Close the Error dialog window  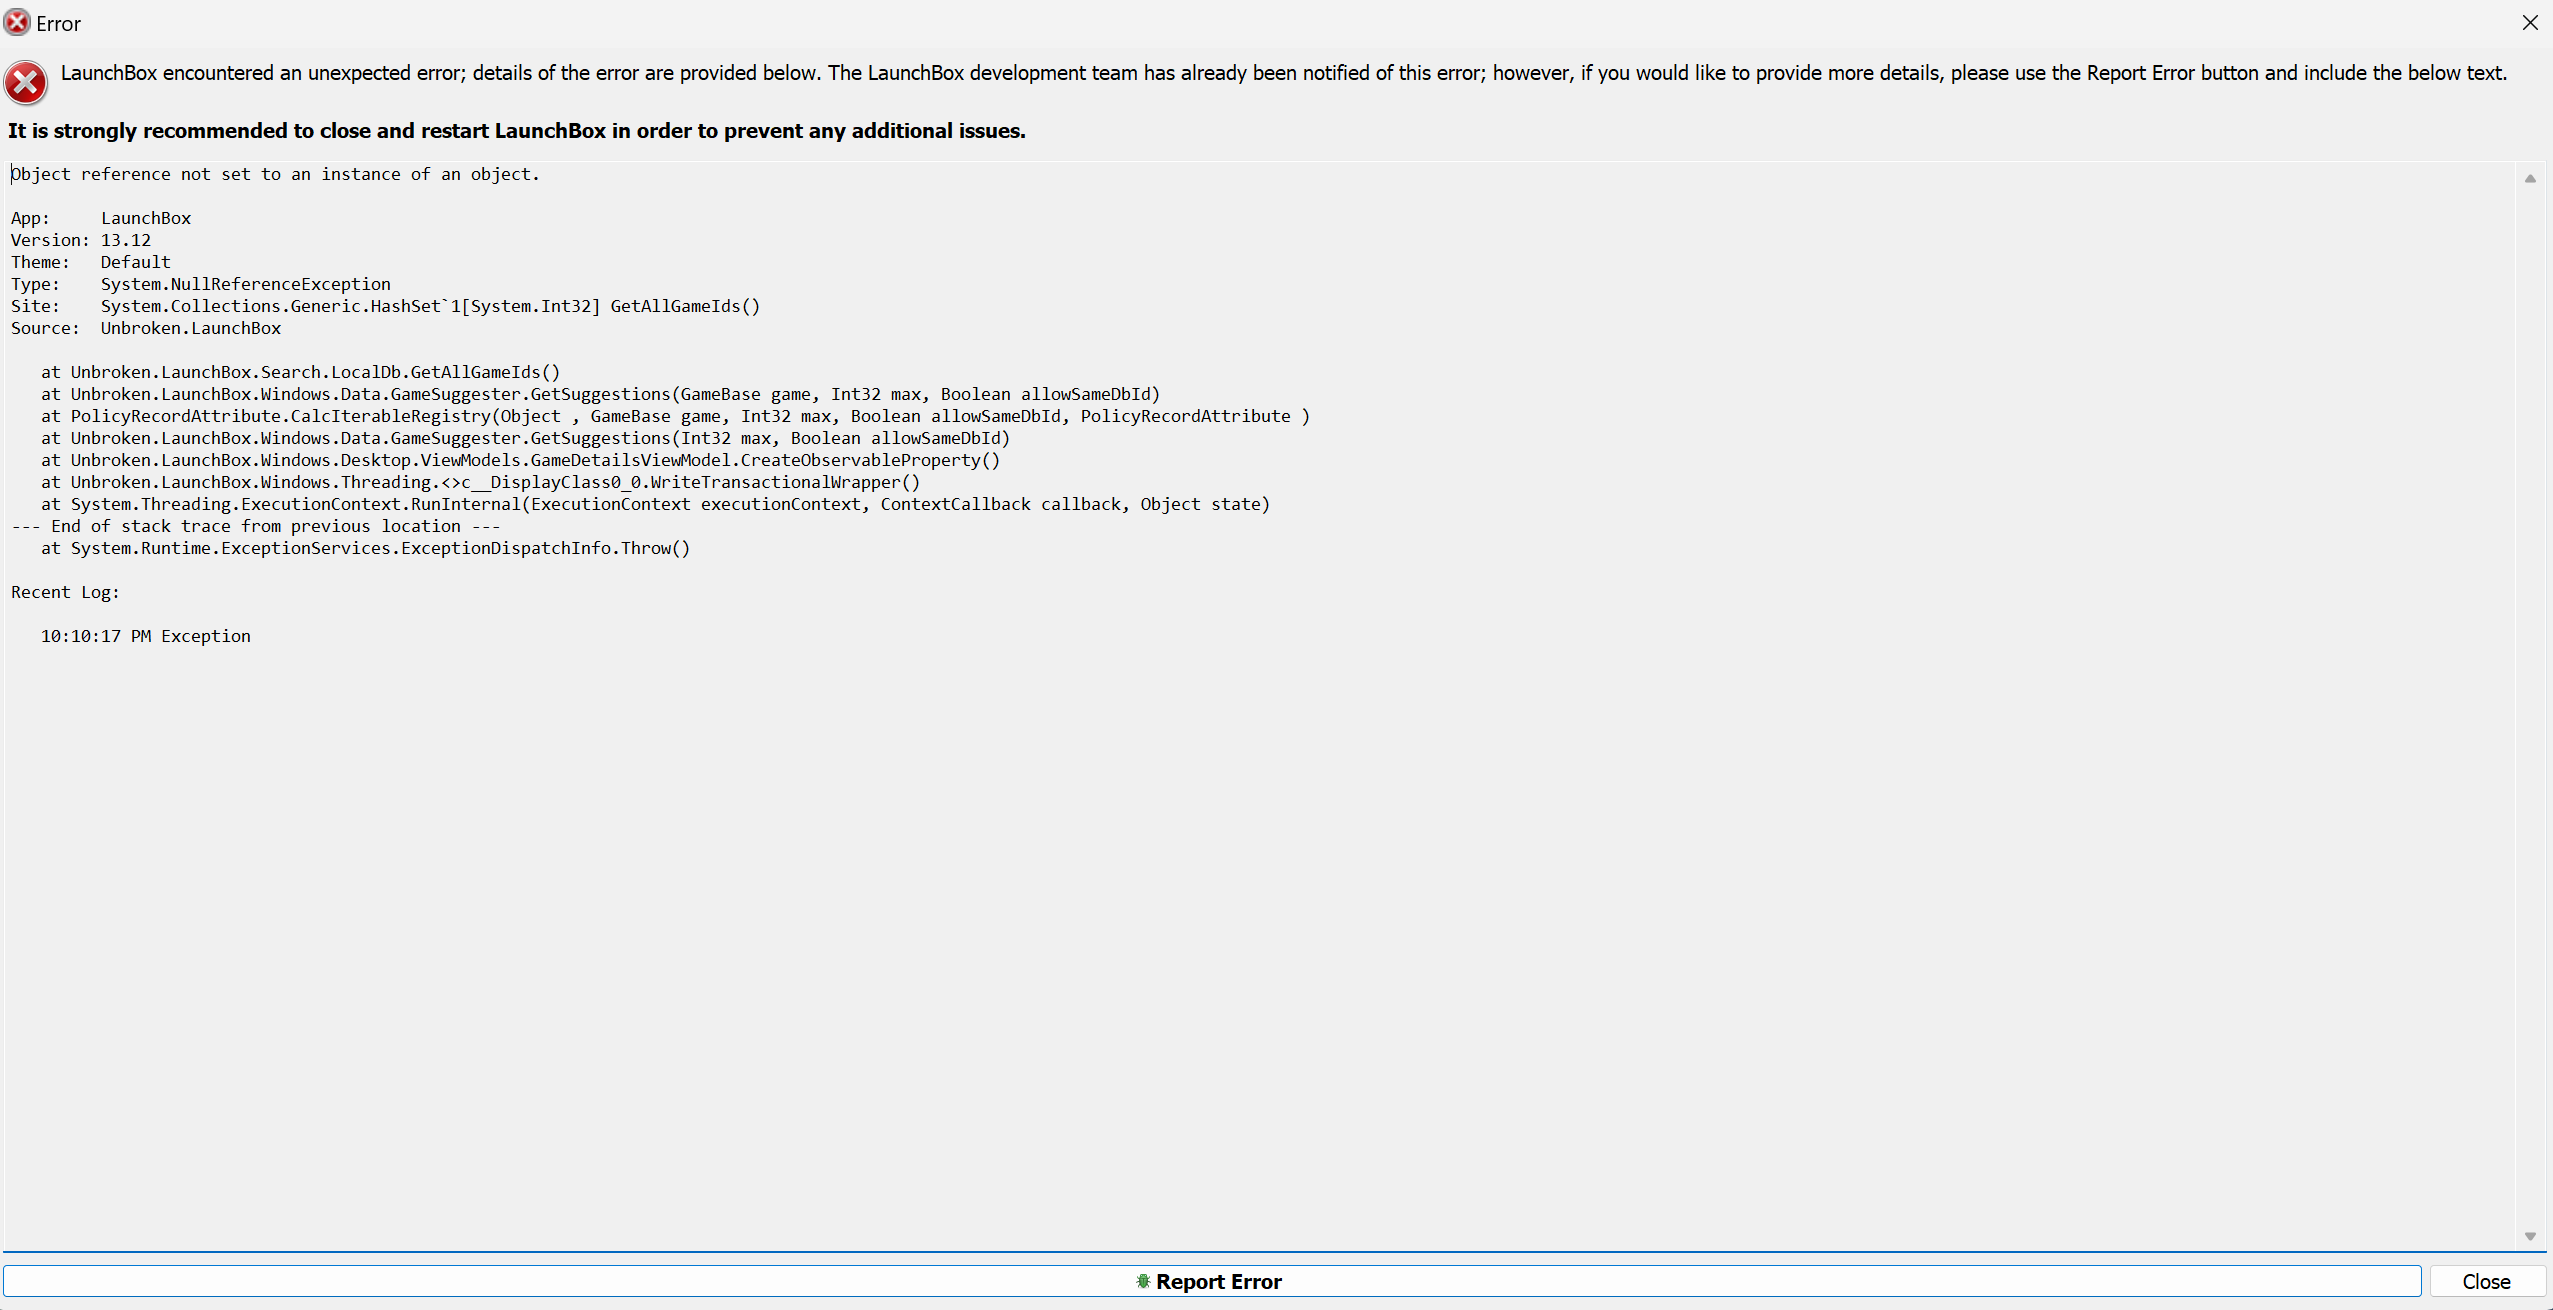coord(2530,23)
